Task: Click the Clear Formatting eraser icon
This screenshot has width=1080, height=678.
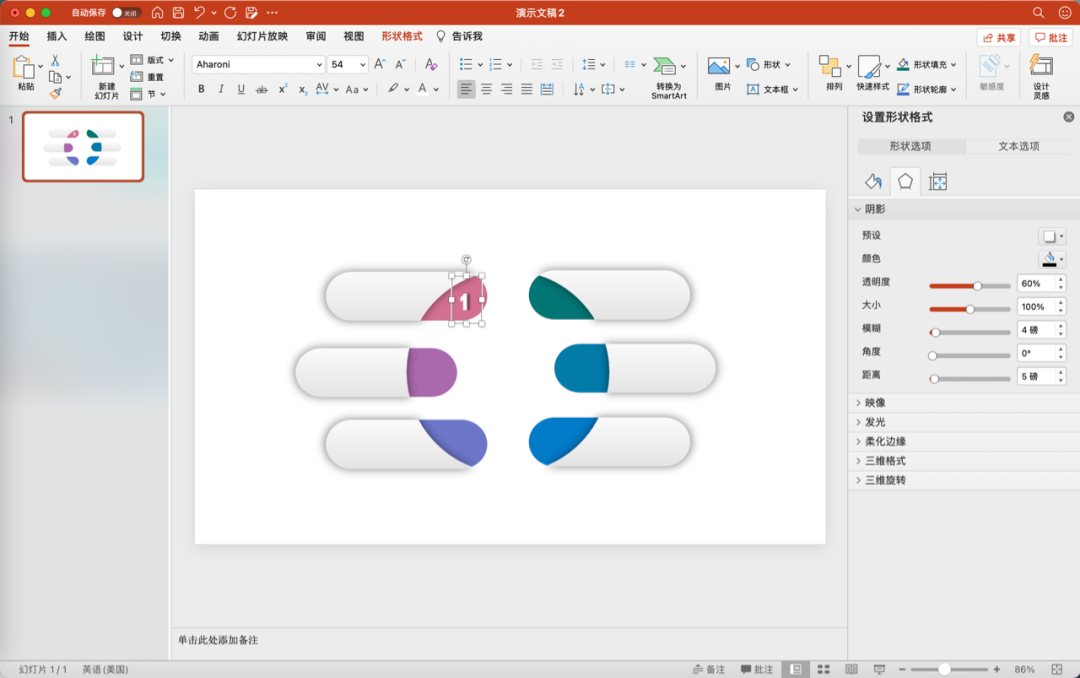Action: point(431,64)
